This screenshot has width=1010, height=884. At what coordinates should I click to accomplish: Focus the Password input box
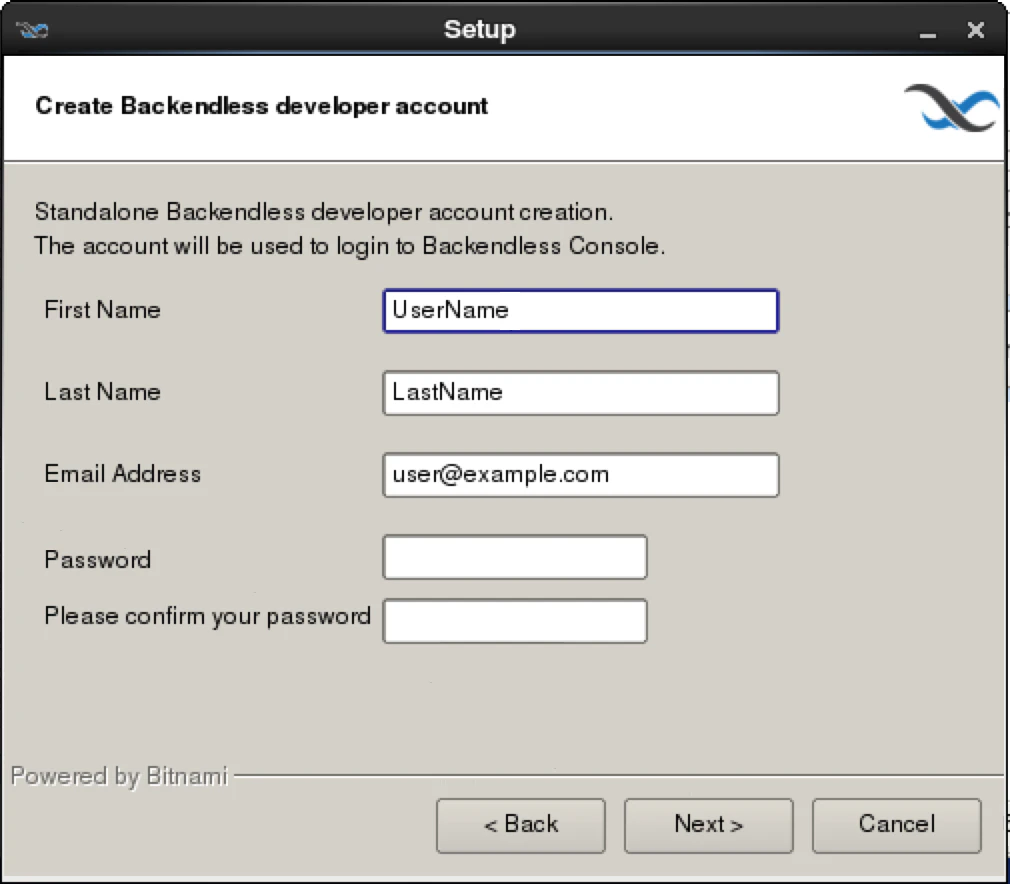515,557
